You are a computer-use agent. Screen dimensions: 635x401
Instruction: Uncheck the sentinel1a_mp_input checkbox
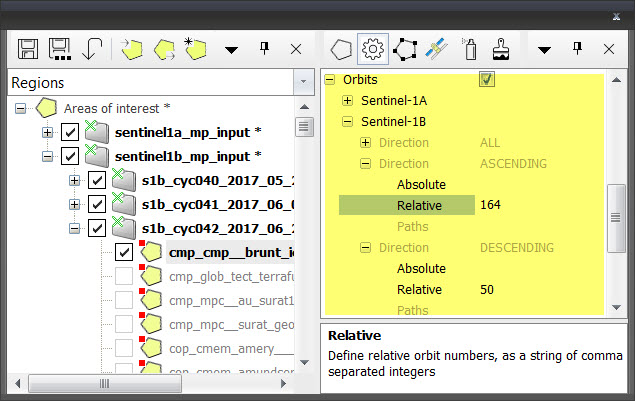click(x=70, y=132)
